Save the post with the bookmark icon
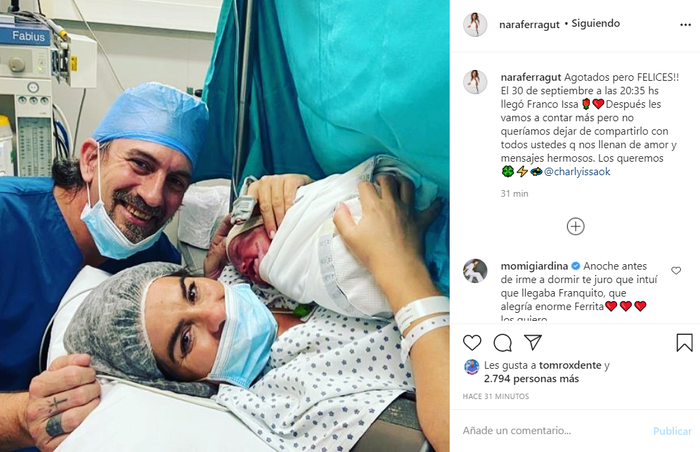The image size is (700, 452). (x=684, y=343)
